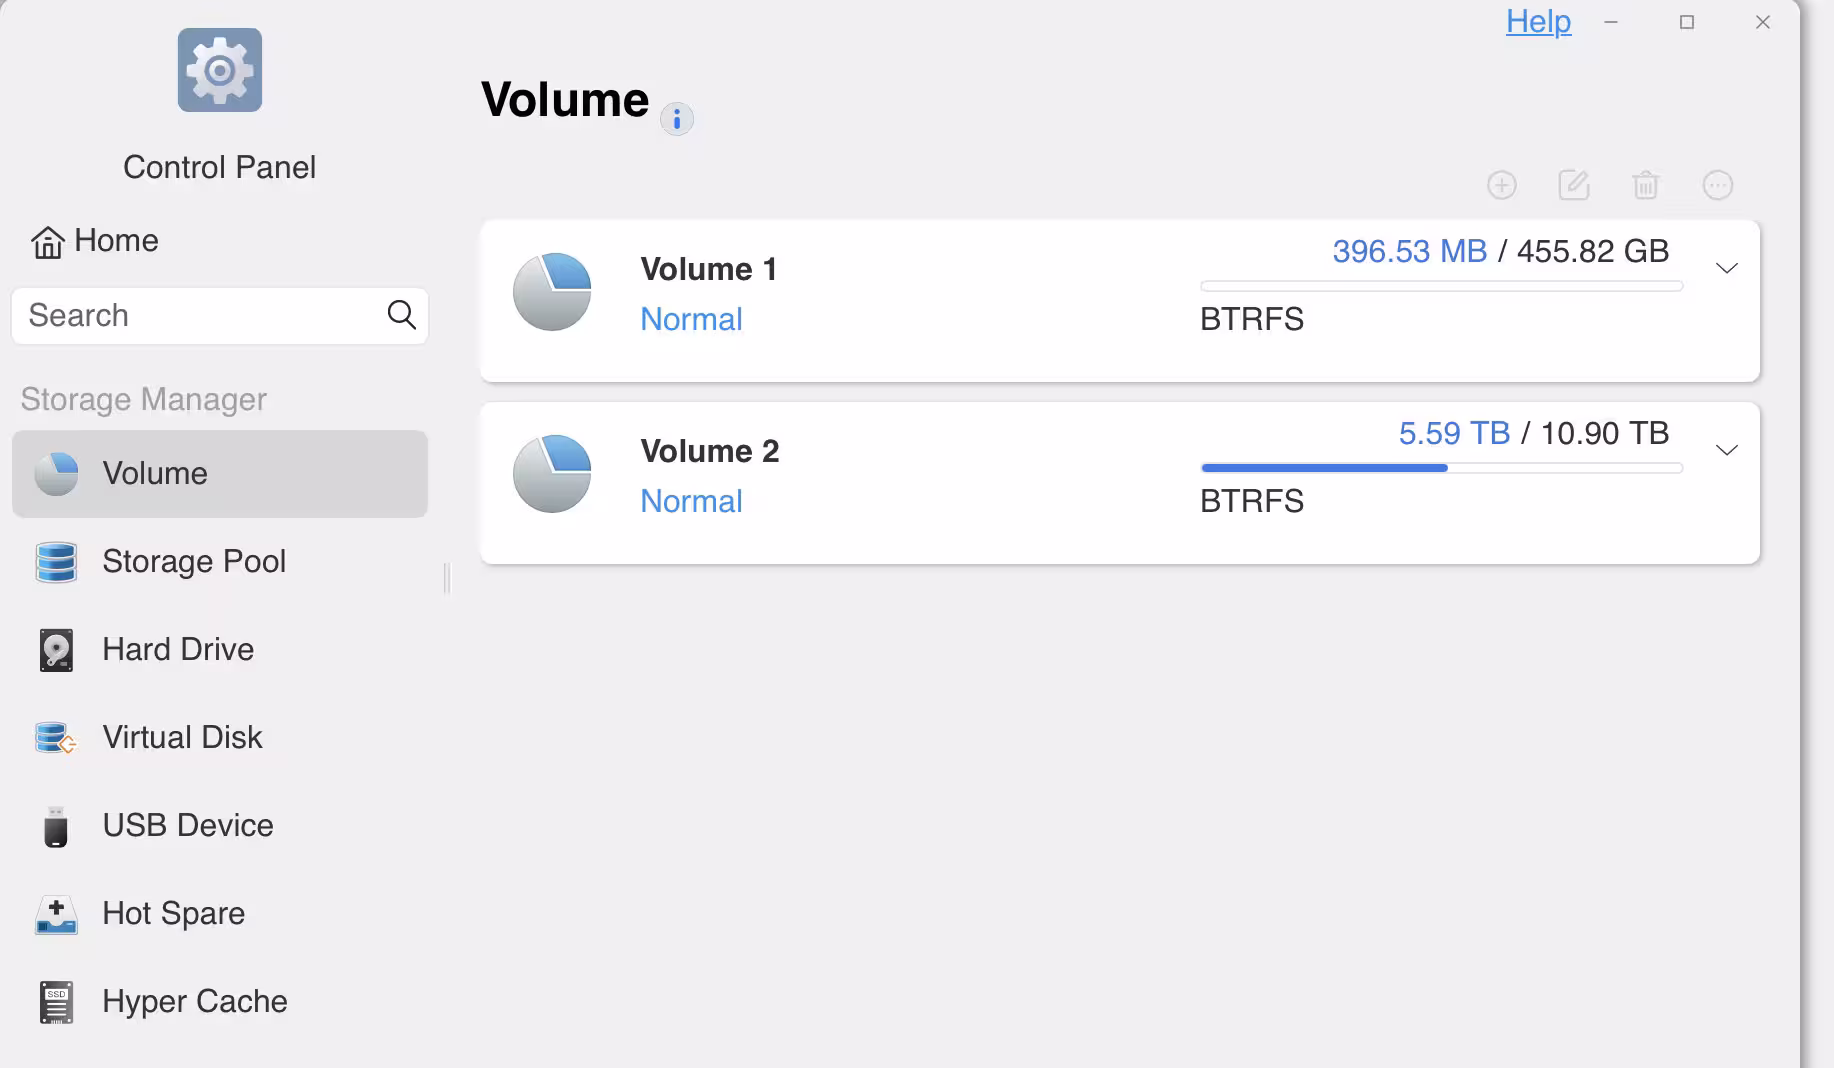Click the info icon beside Volume title

point(677,120)
